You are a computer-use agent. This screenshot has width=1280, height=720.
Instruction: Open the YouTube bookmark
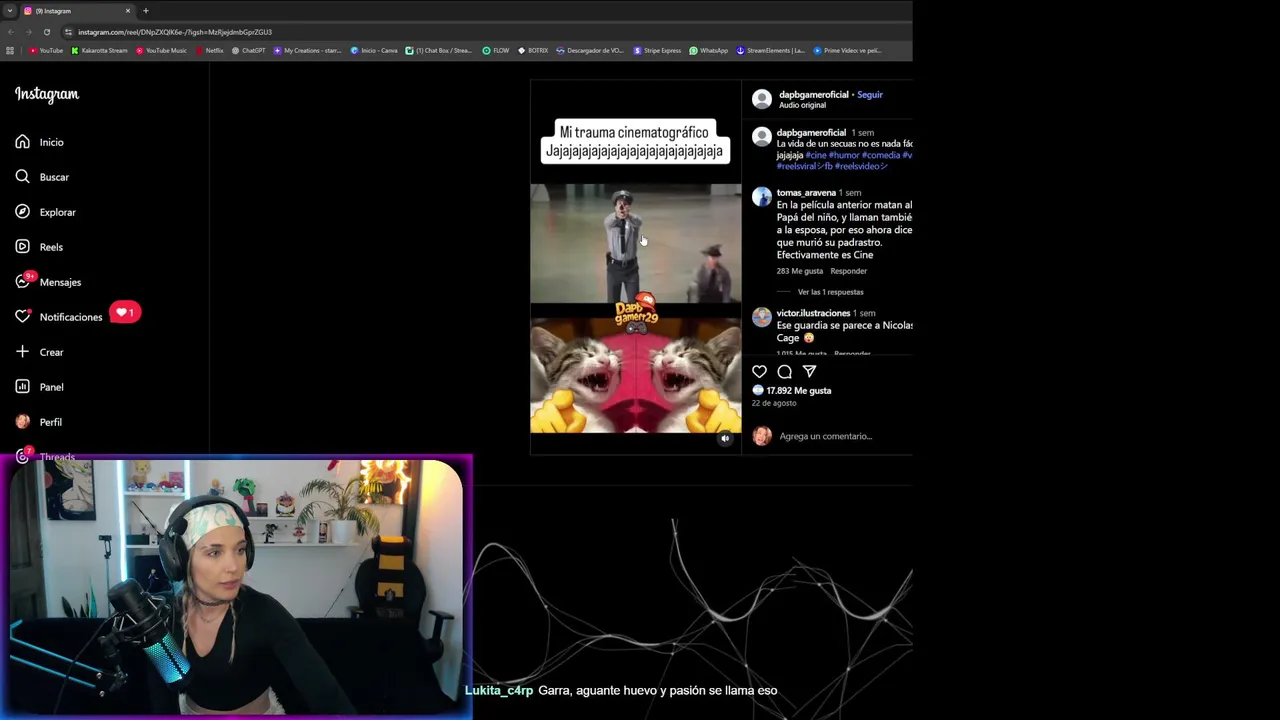46,50
